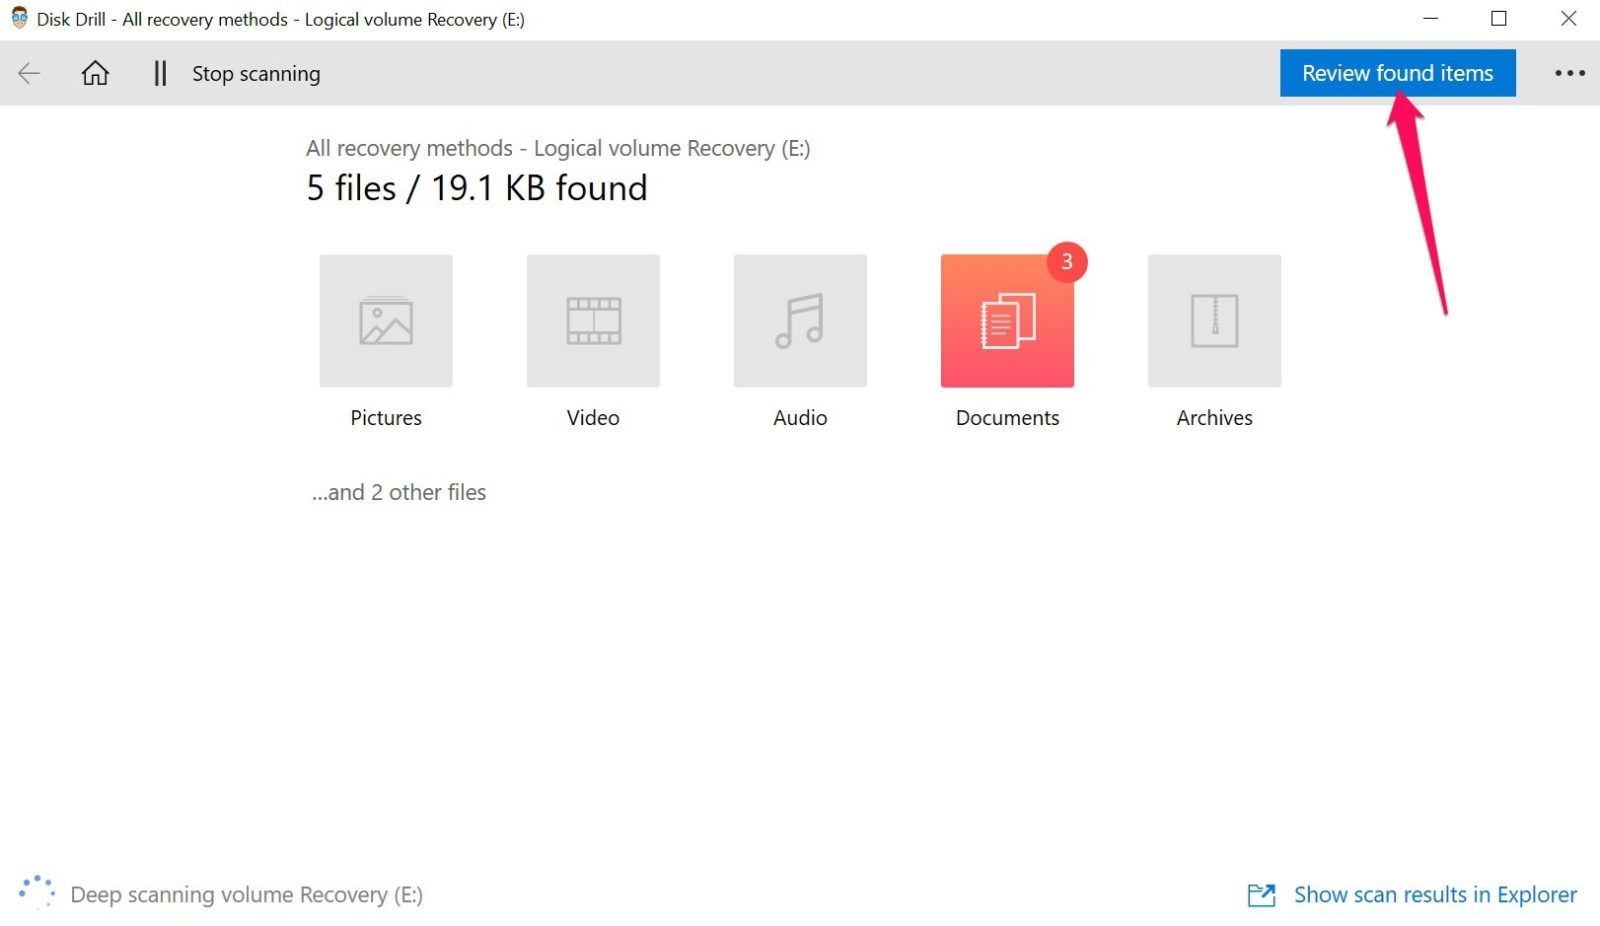This screenshot has height=926, width=1600.
Task: Click Review found items
Action: [1396, 73]
